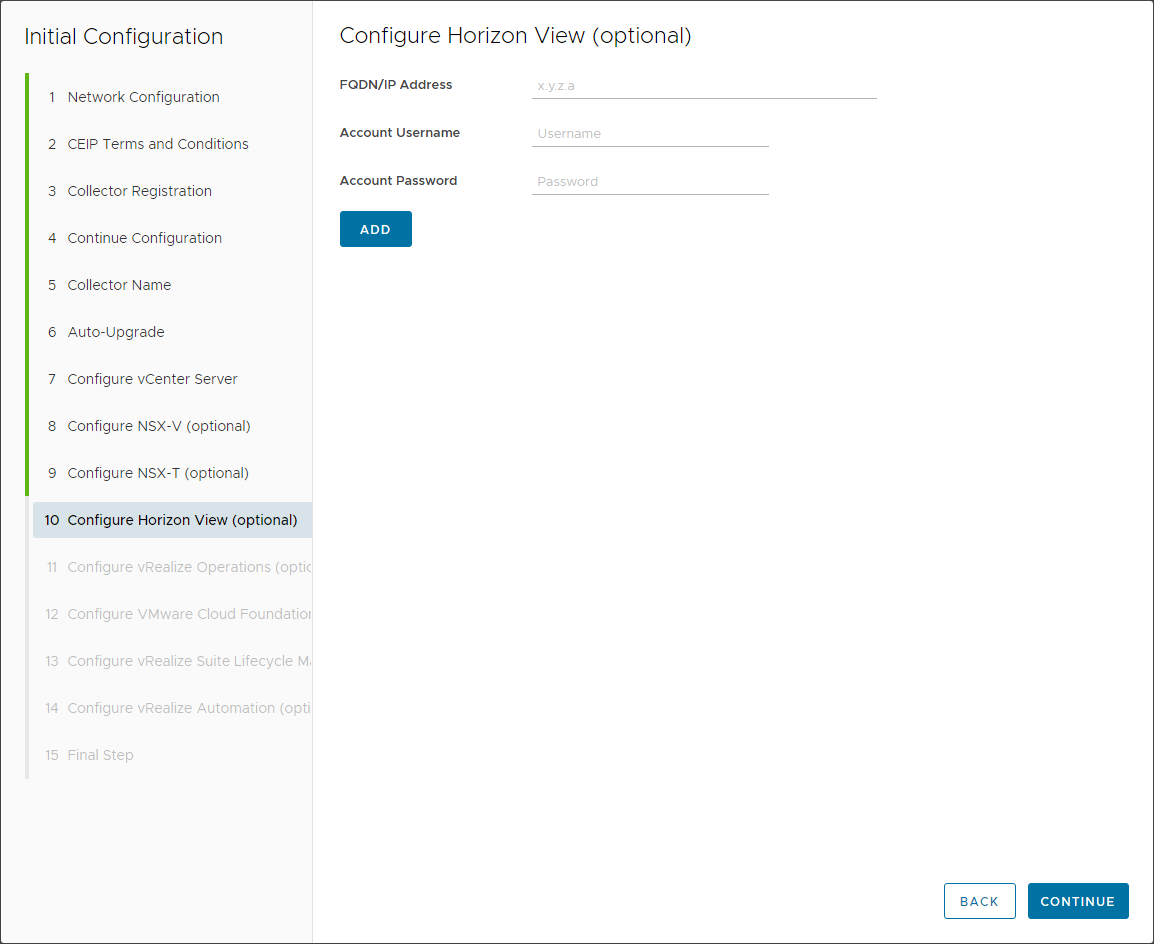Image resolution: width=1154 pixels, height=944 pixels.
Task: Select step 11 Configure vRealize Operations
Action: pyautogui.click(x=172, y=567)
